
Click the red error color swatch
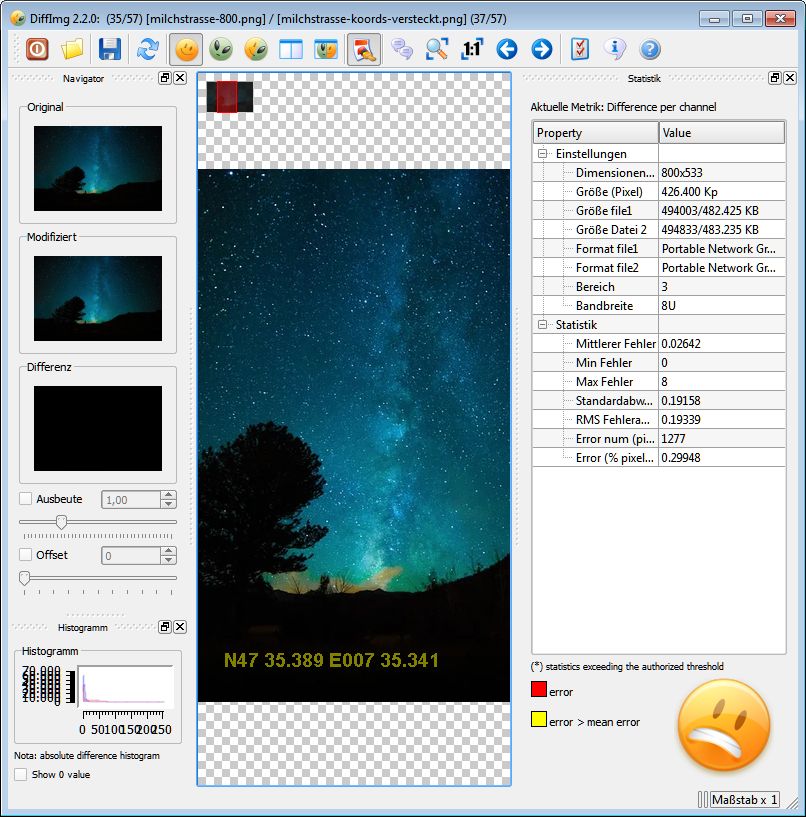539,689
